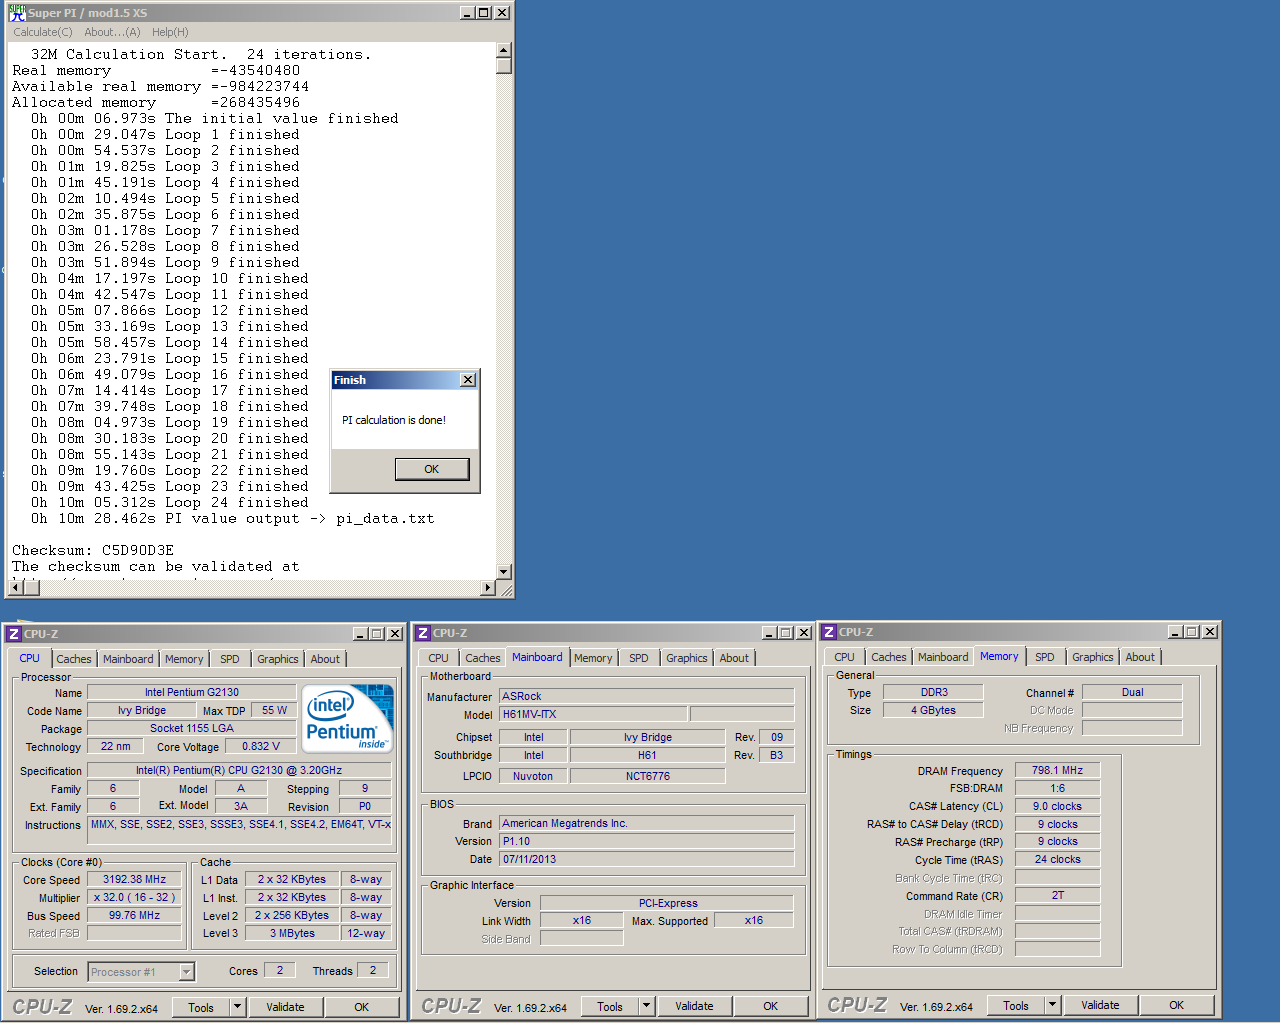The width and height of the screenshot is (1280, 1024).
Task: Click Validate button in CPU window
Action: (x=285, y=1007)
